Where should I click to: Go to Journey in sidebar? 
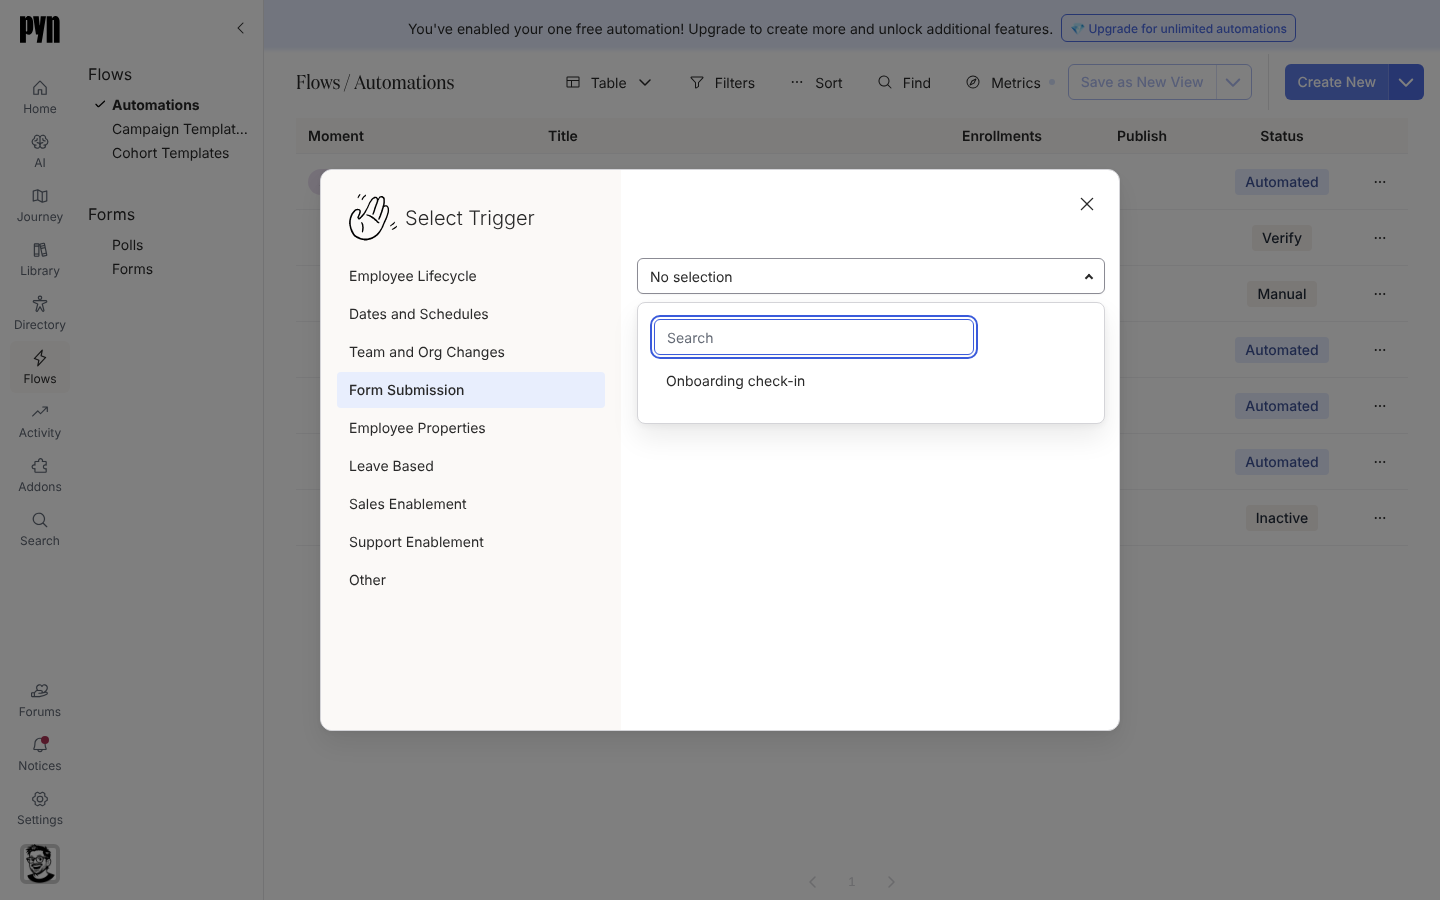click(x=40, y=205)
